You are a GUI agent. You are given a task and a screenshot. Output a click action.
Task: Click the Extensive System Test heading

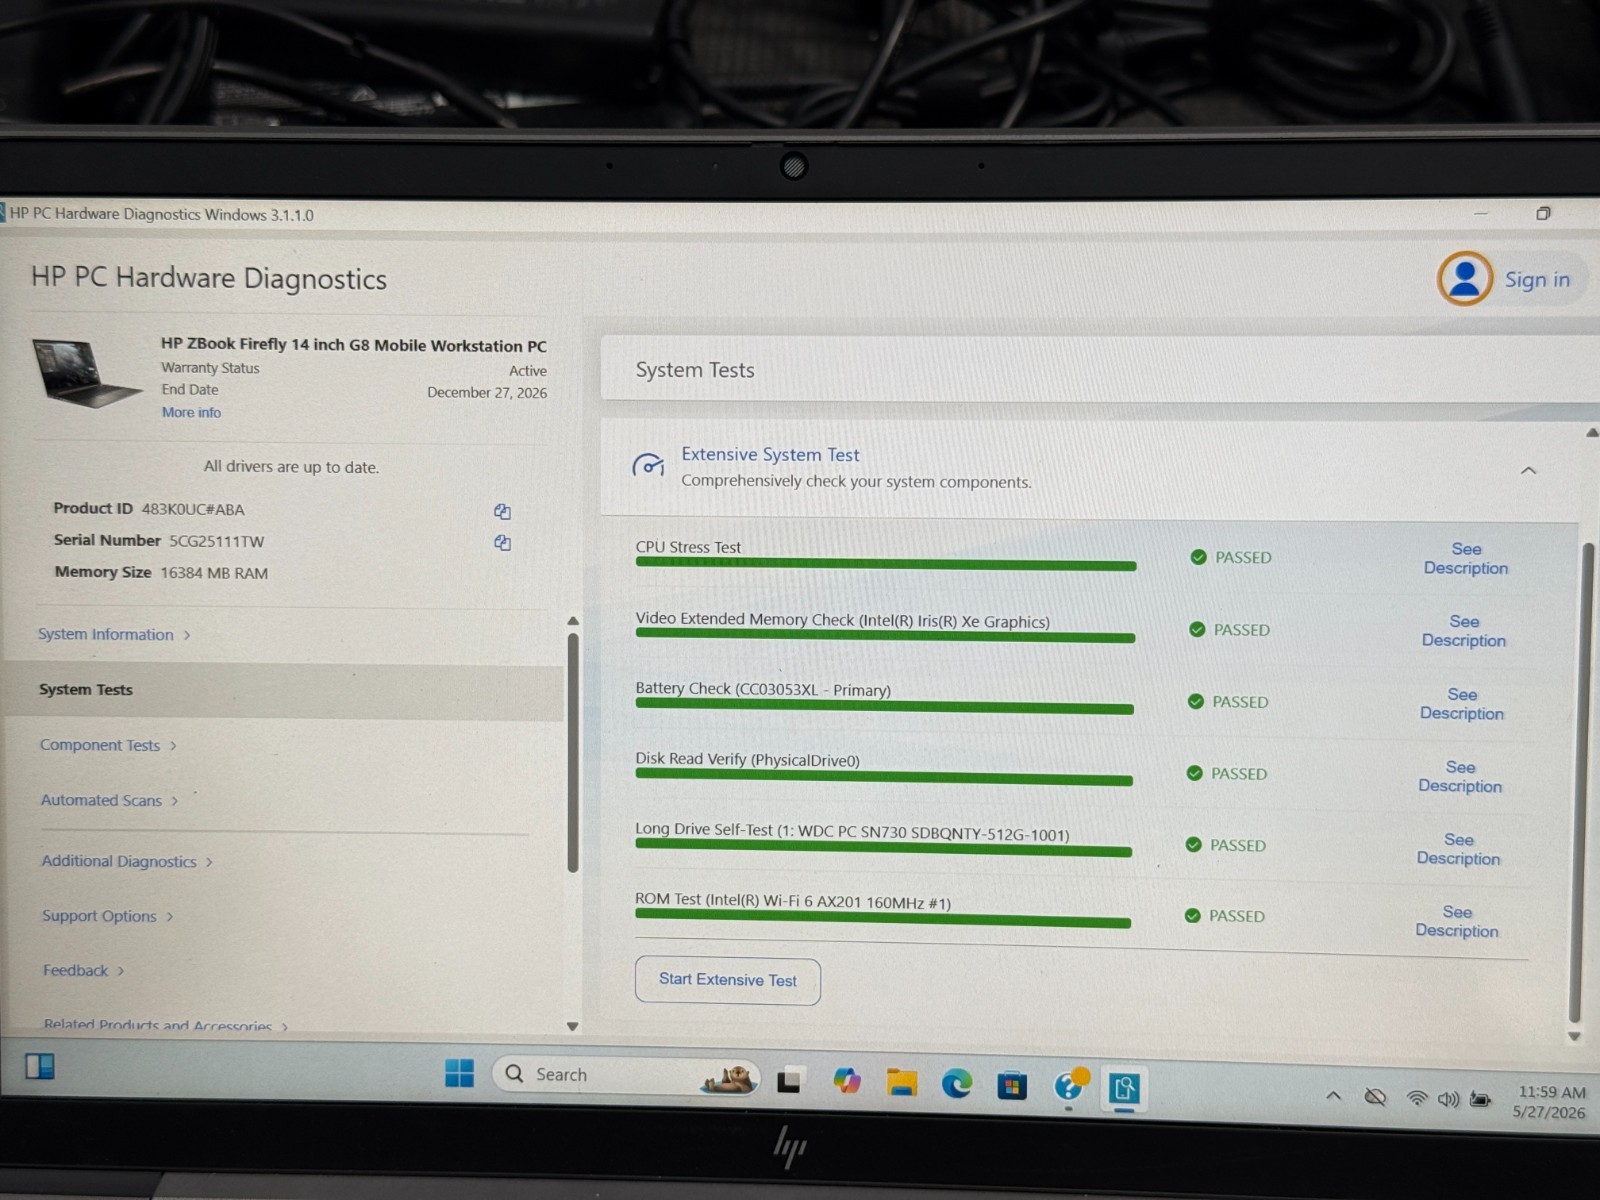coord(770,454)
